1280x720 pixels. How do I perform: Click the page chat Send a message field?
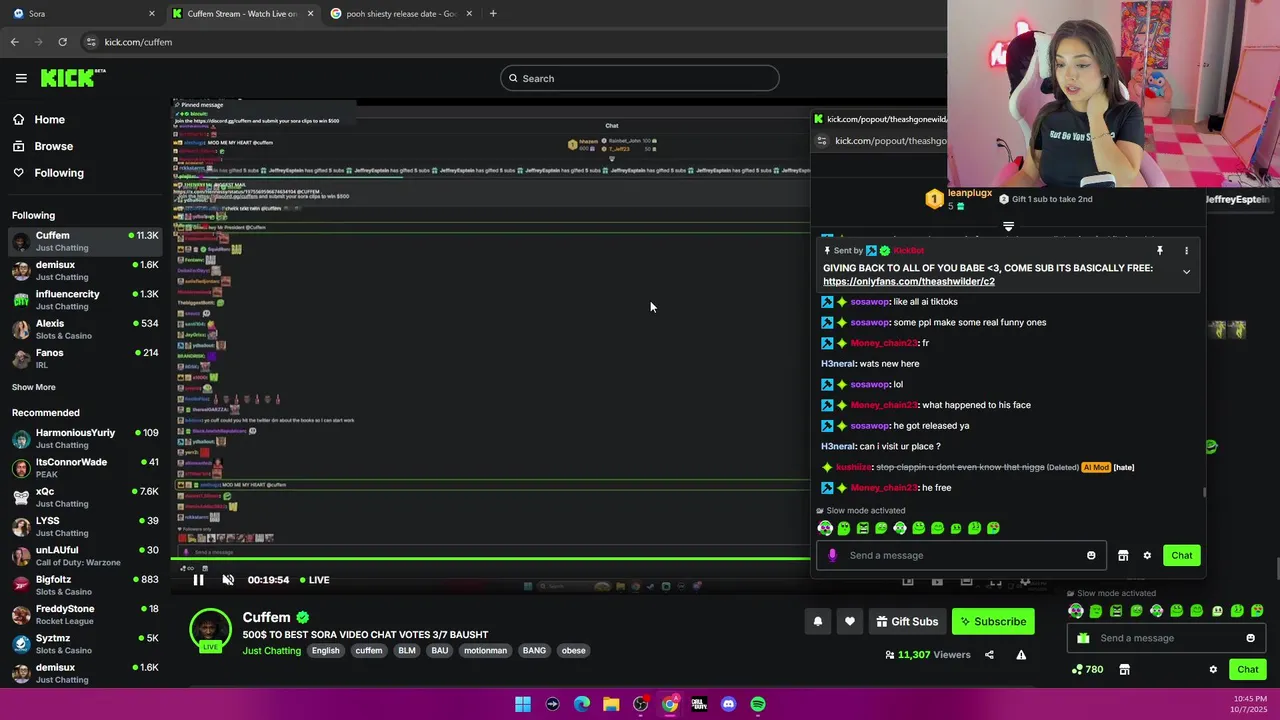tap(1165, 638)
